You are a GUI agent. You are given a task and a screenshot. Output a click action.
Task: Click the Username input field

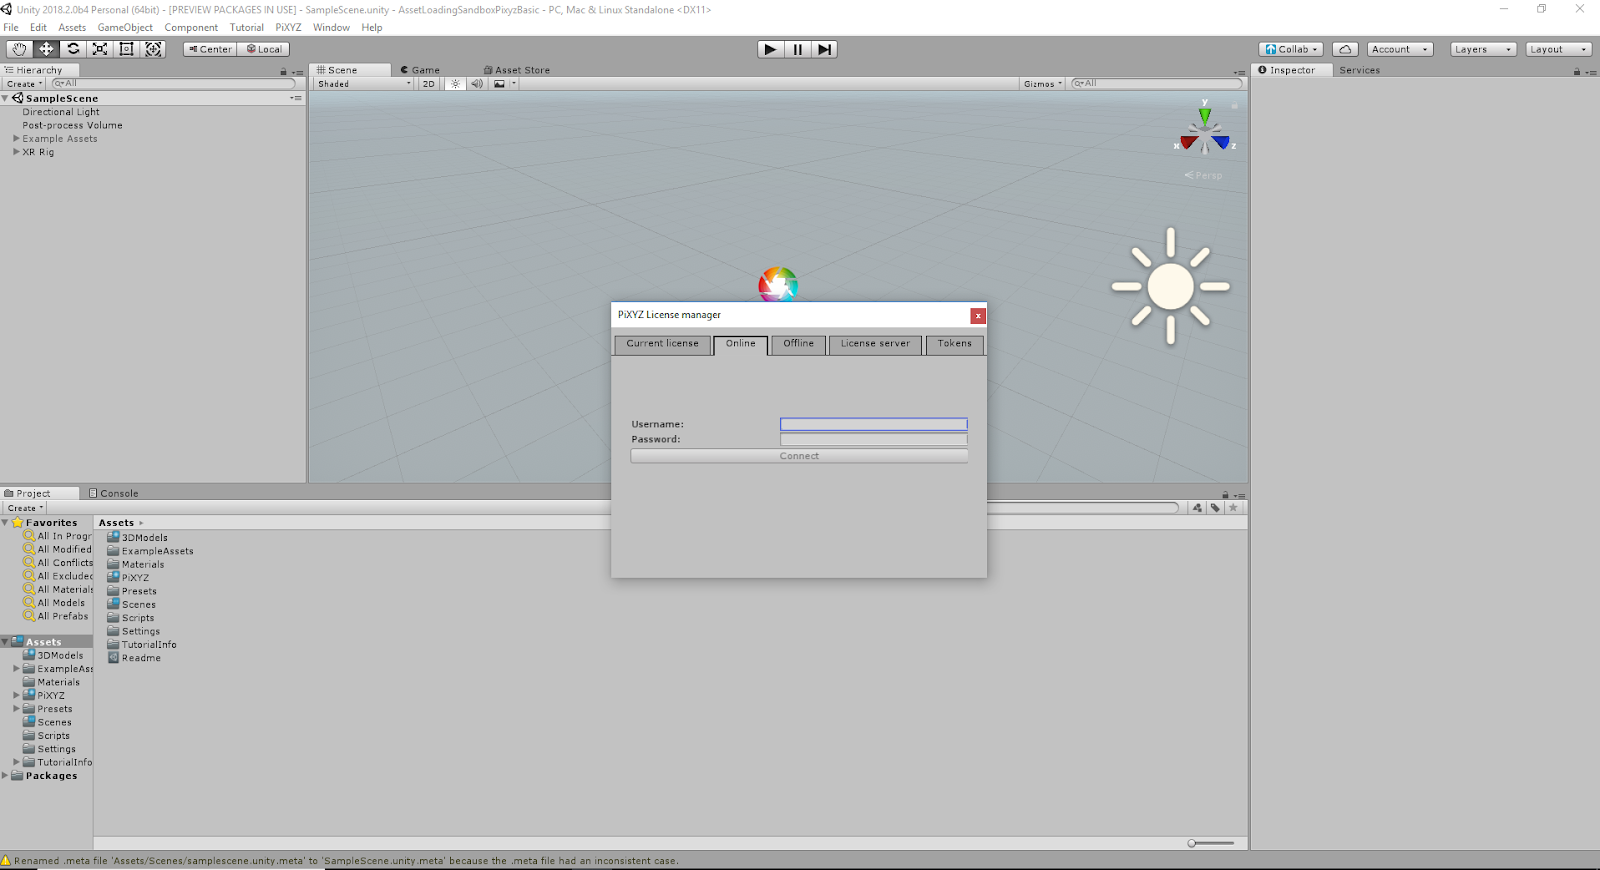pos(873,424)
